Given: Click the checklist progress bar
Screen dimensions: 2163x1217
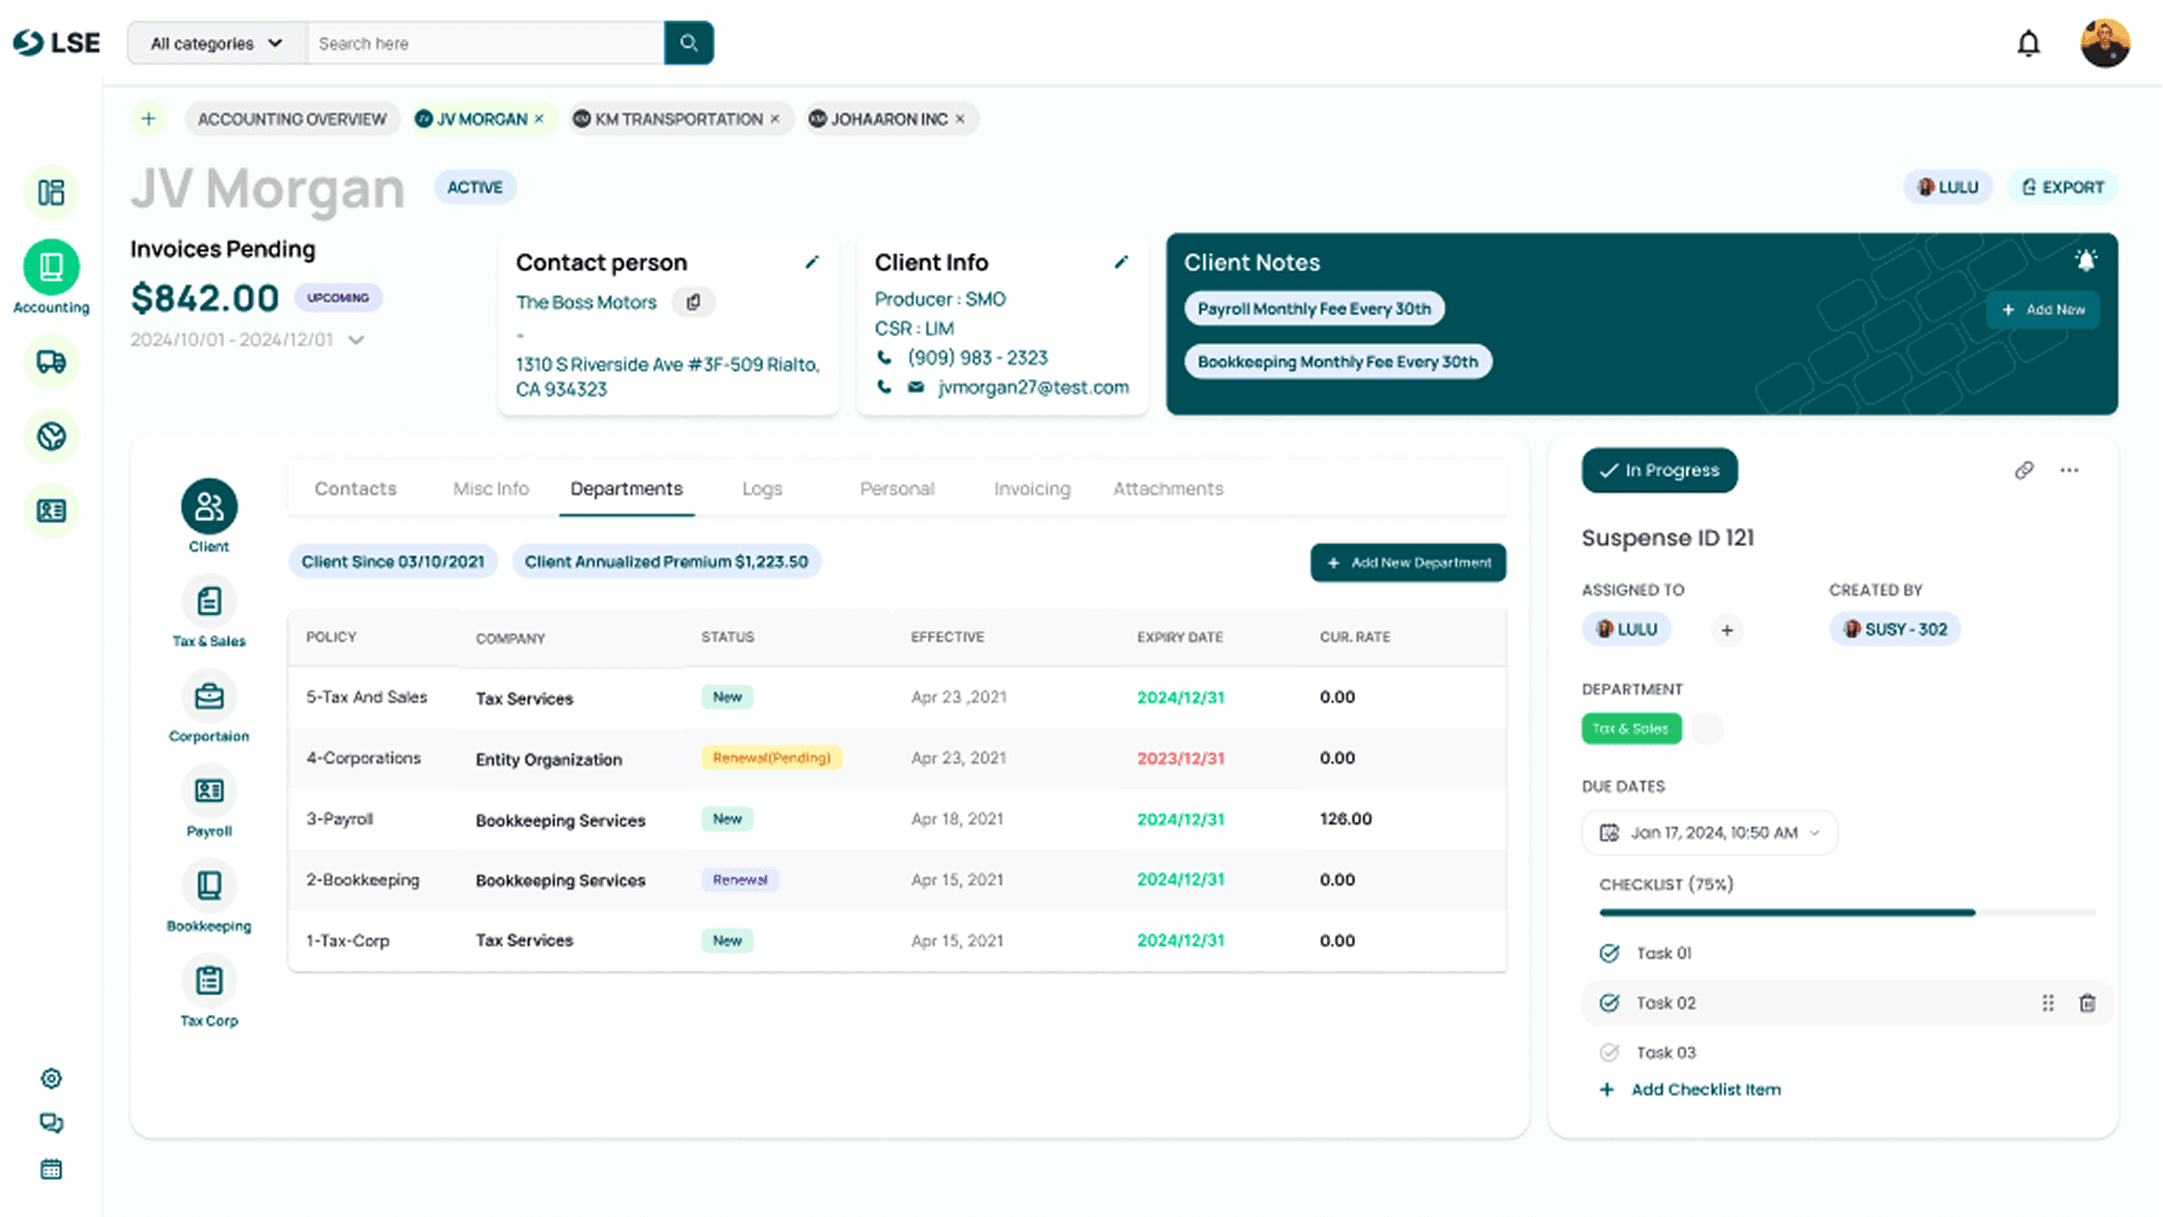Looking at the screenshot, I should pos(1847,912).
